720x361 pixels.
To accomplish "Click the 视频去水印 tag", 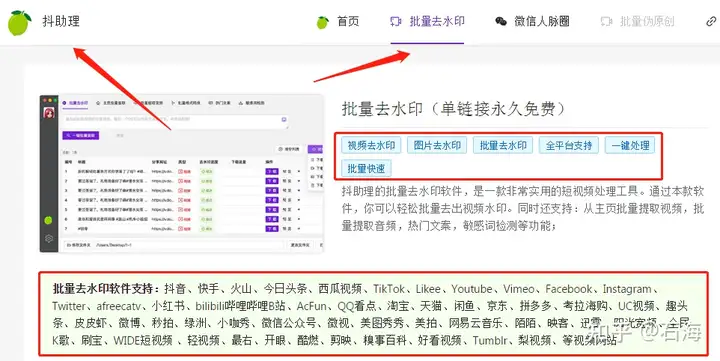I will pos(371,146).
